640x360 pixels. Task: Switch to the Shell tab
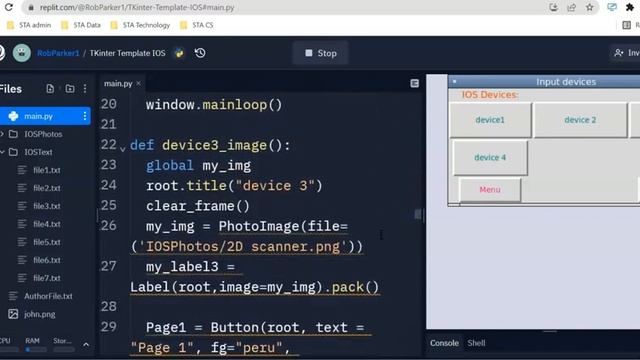pyautogui.click(x=476, y=343)
